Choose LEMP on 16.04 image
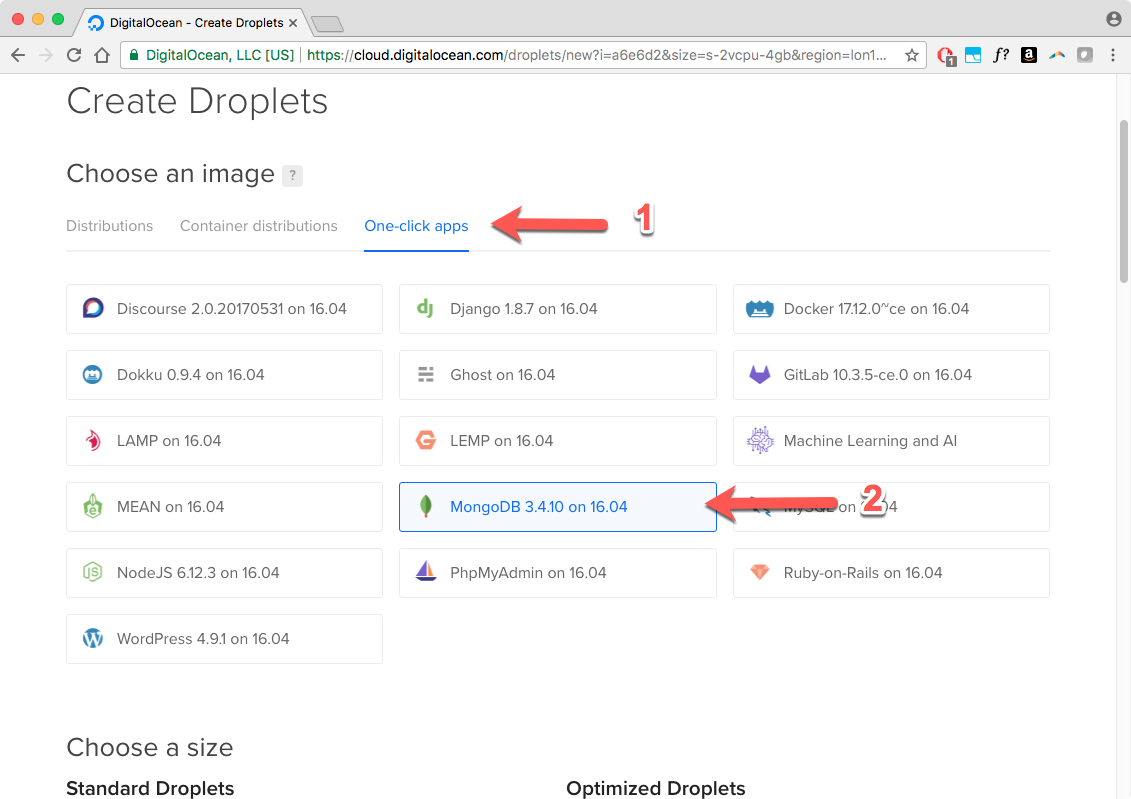This screenshot has height=799, width=1131. click(558, 441)
